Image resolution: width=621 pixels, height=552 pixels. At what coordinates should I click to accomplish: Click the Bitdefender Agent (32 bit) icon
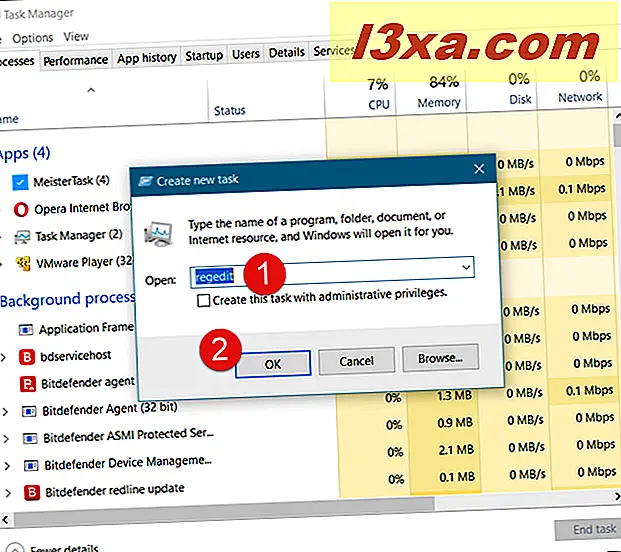pos(29,412)
